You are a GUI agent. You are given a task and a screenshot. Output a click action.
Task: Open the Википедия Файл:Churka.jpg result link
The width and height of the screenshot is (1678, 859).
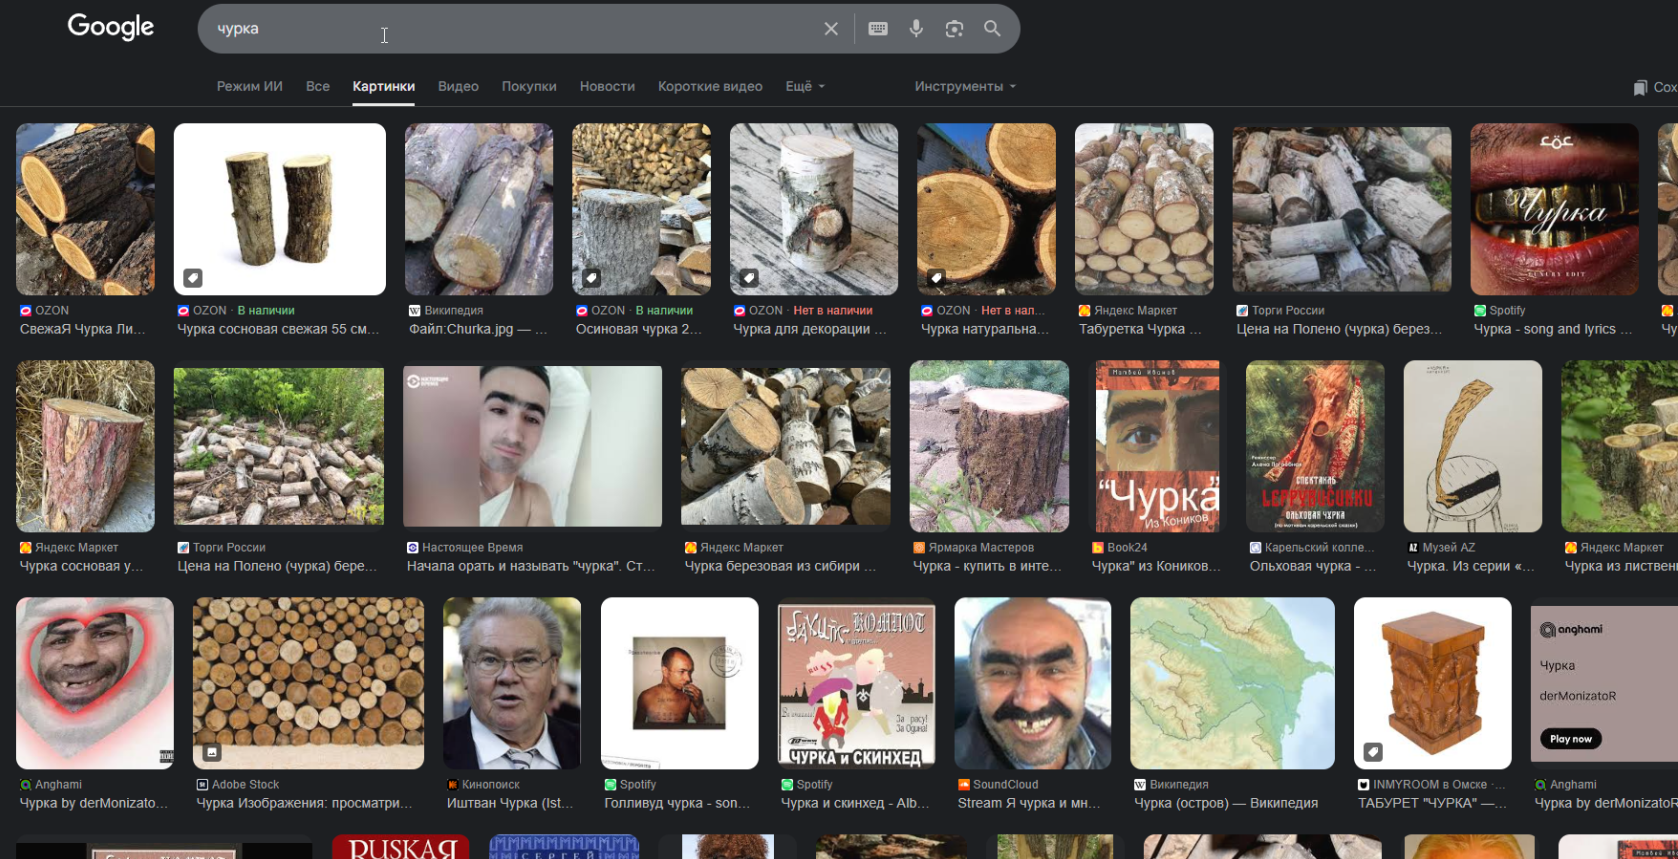[x=477, y=329]
